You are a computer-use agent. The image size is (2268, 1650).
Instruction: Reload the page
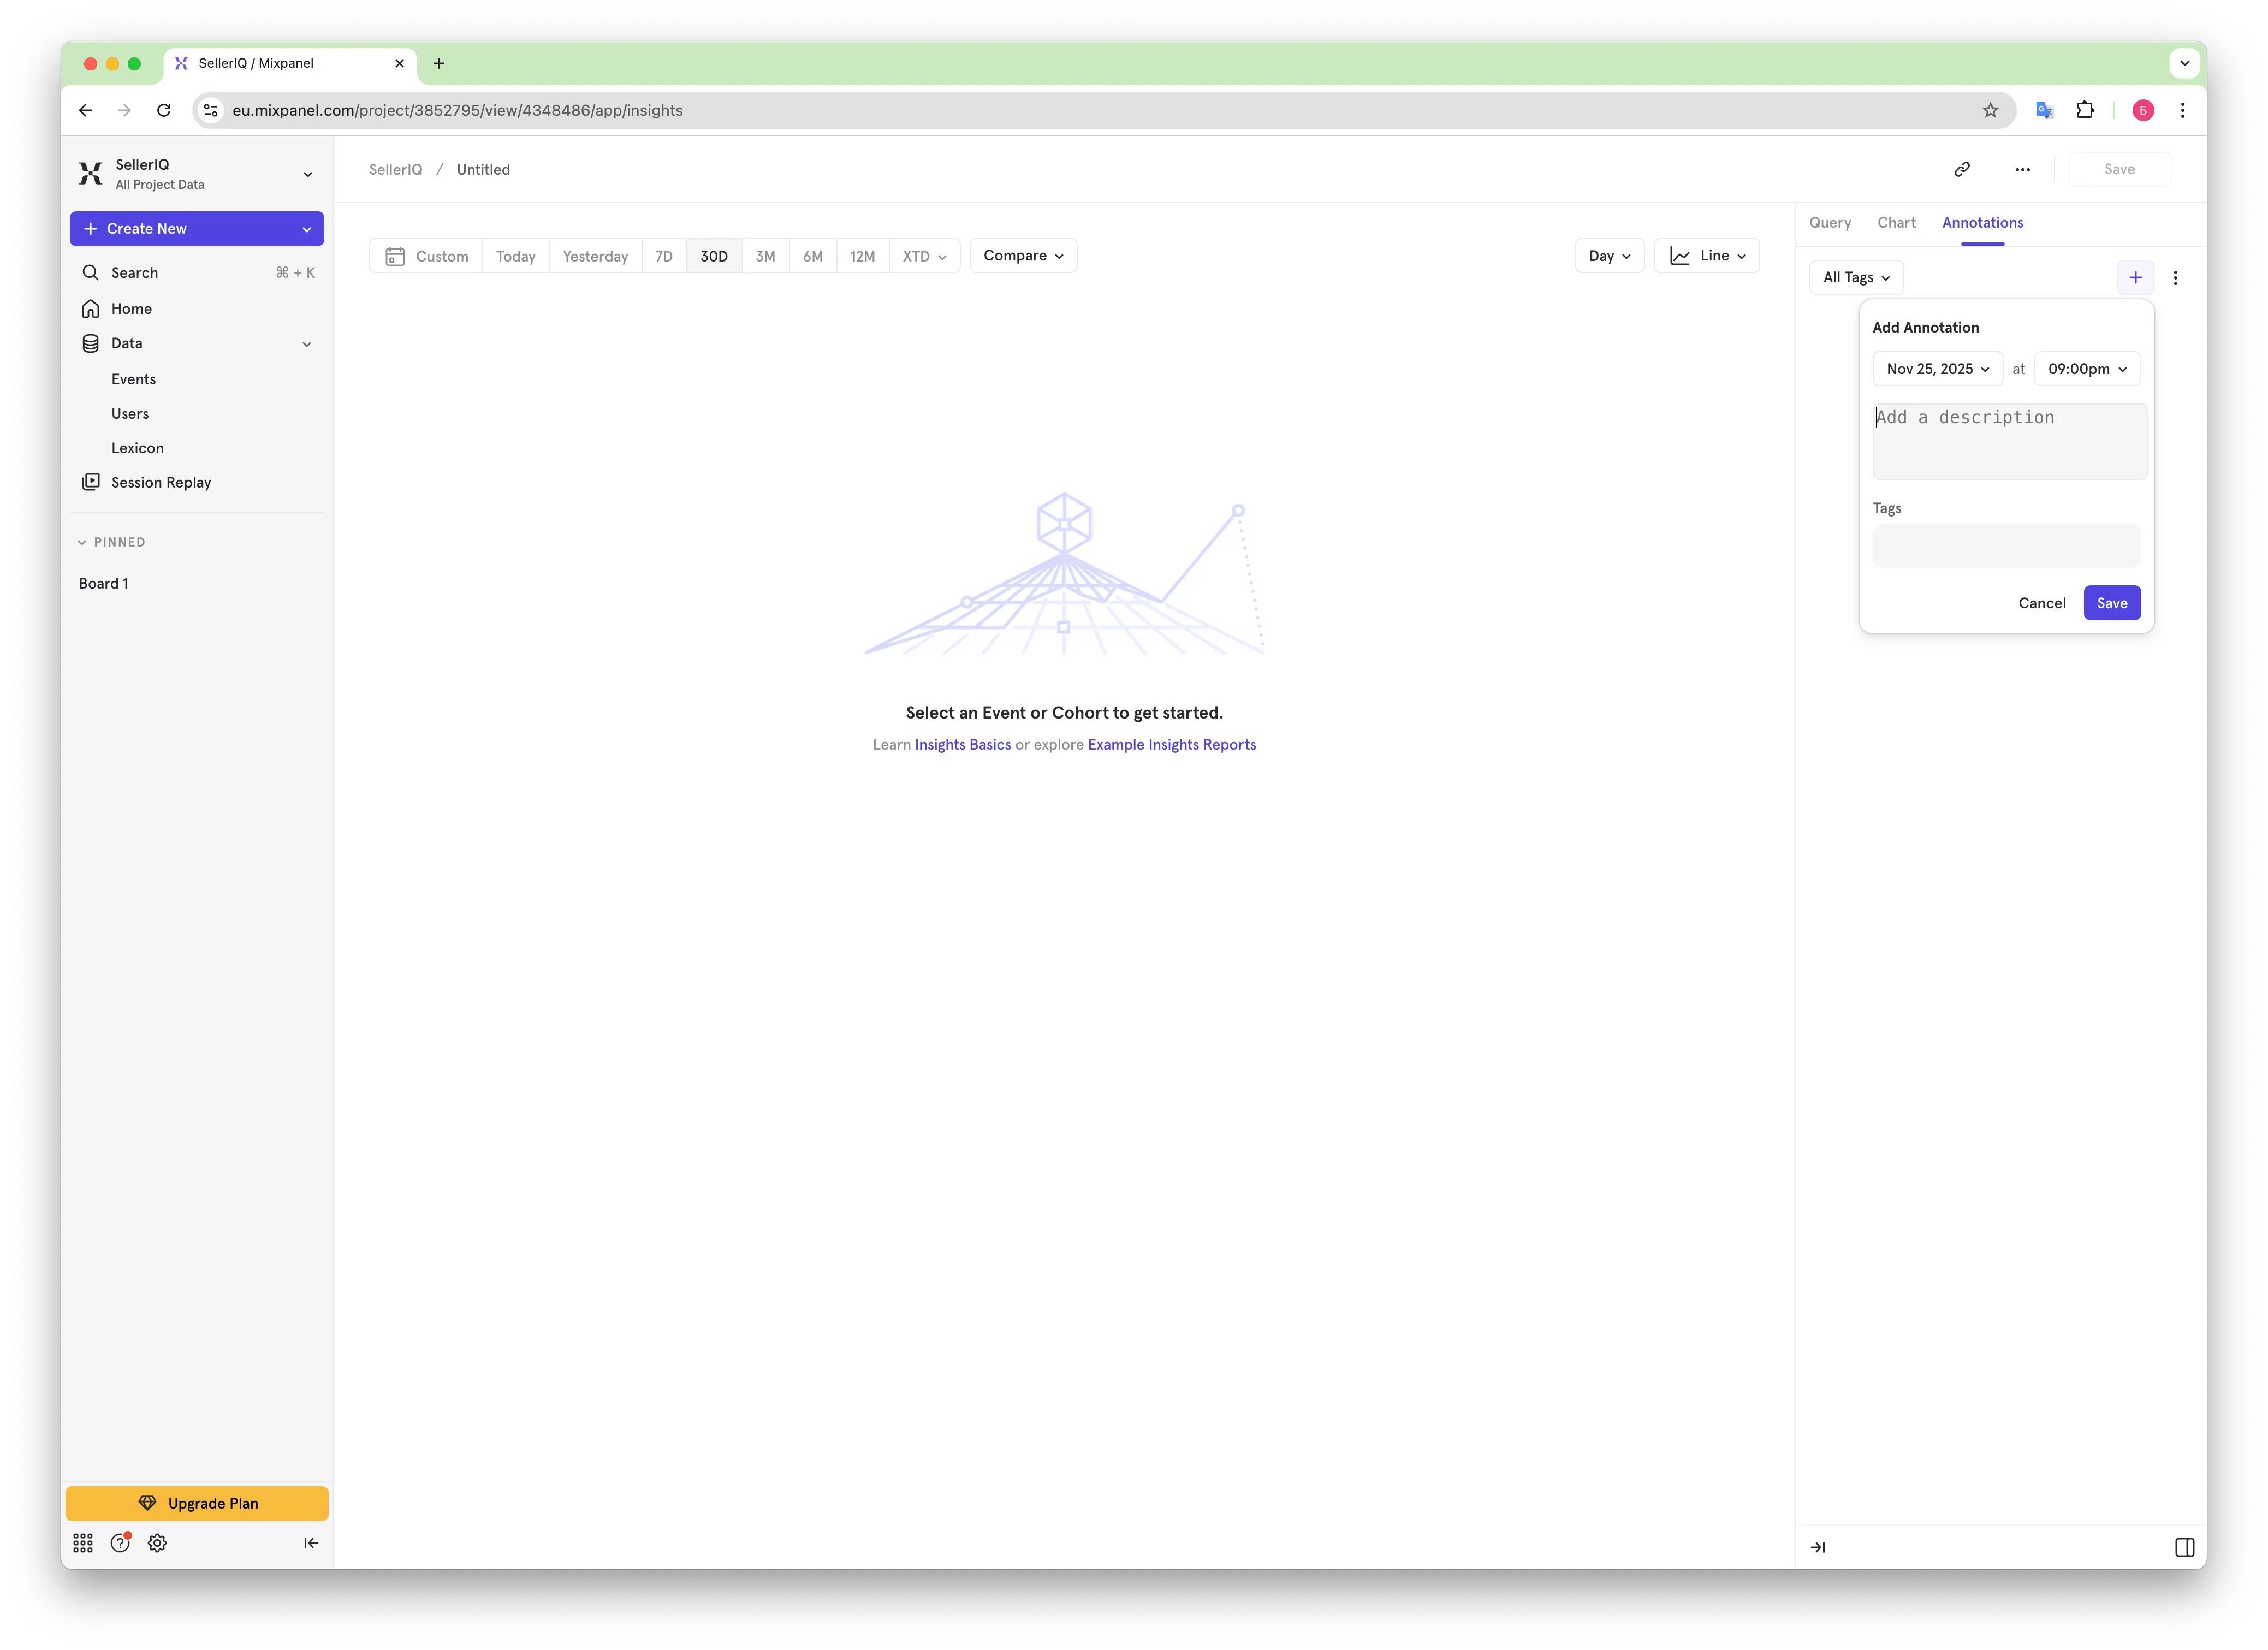coord(164,110)
